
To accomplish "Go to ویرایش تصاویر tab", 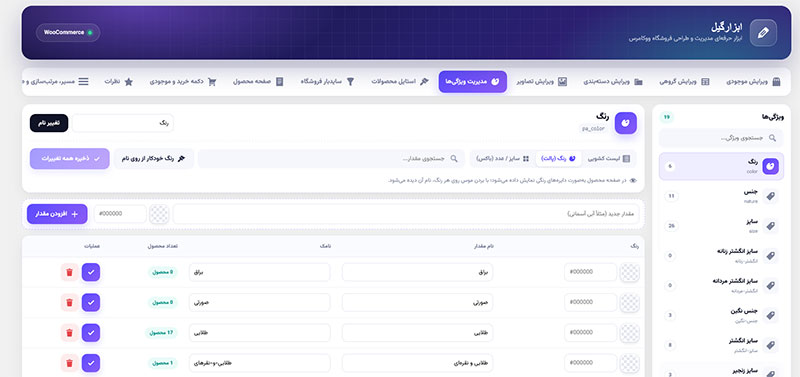I will [541, 82].
